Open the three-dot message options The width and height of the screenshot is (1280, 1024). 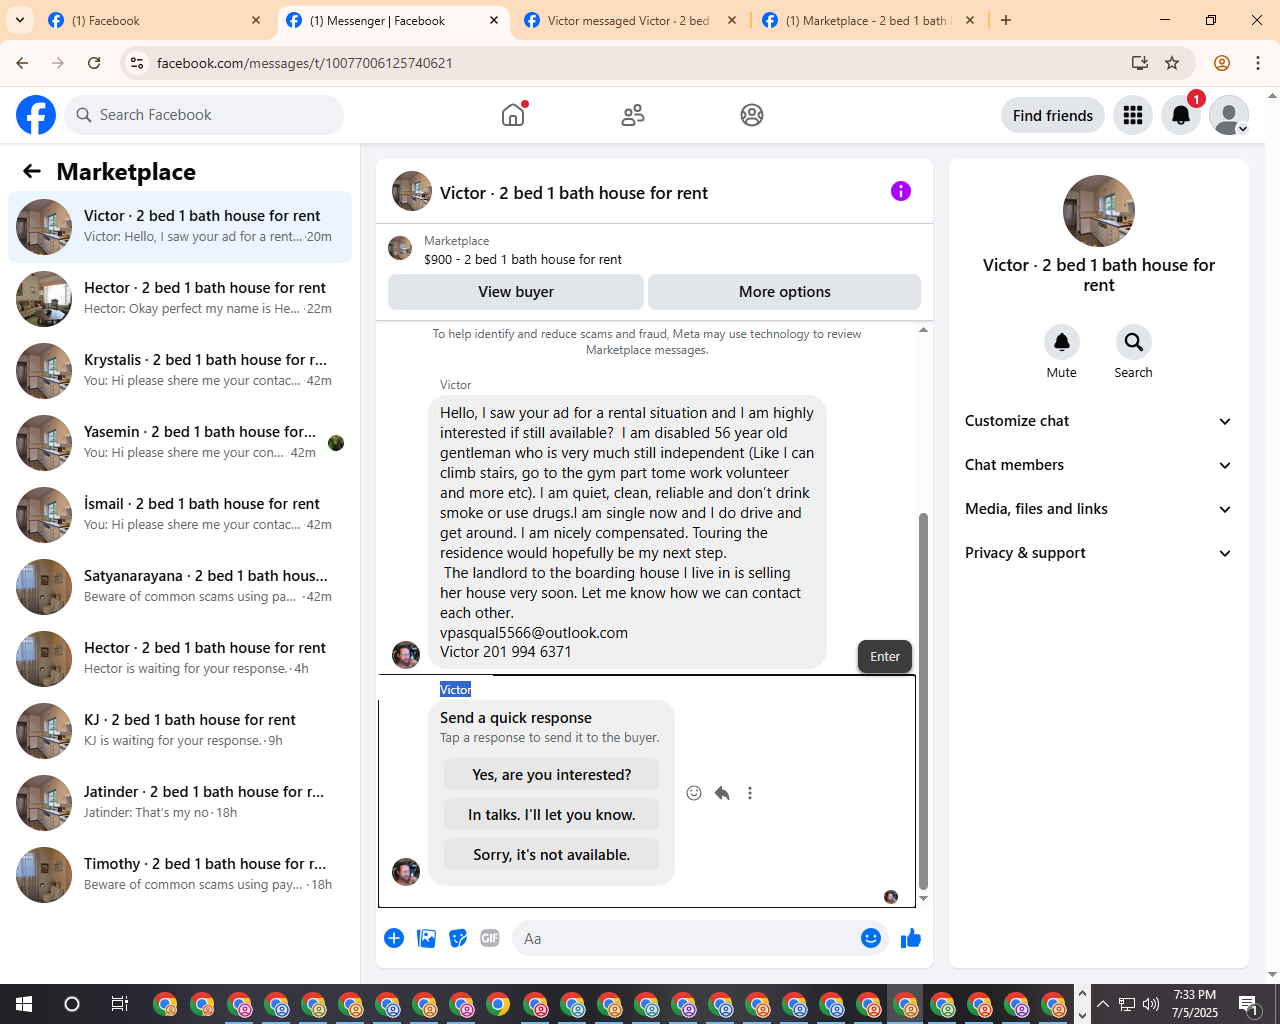750,793
